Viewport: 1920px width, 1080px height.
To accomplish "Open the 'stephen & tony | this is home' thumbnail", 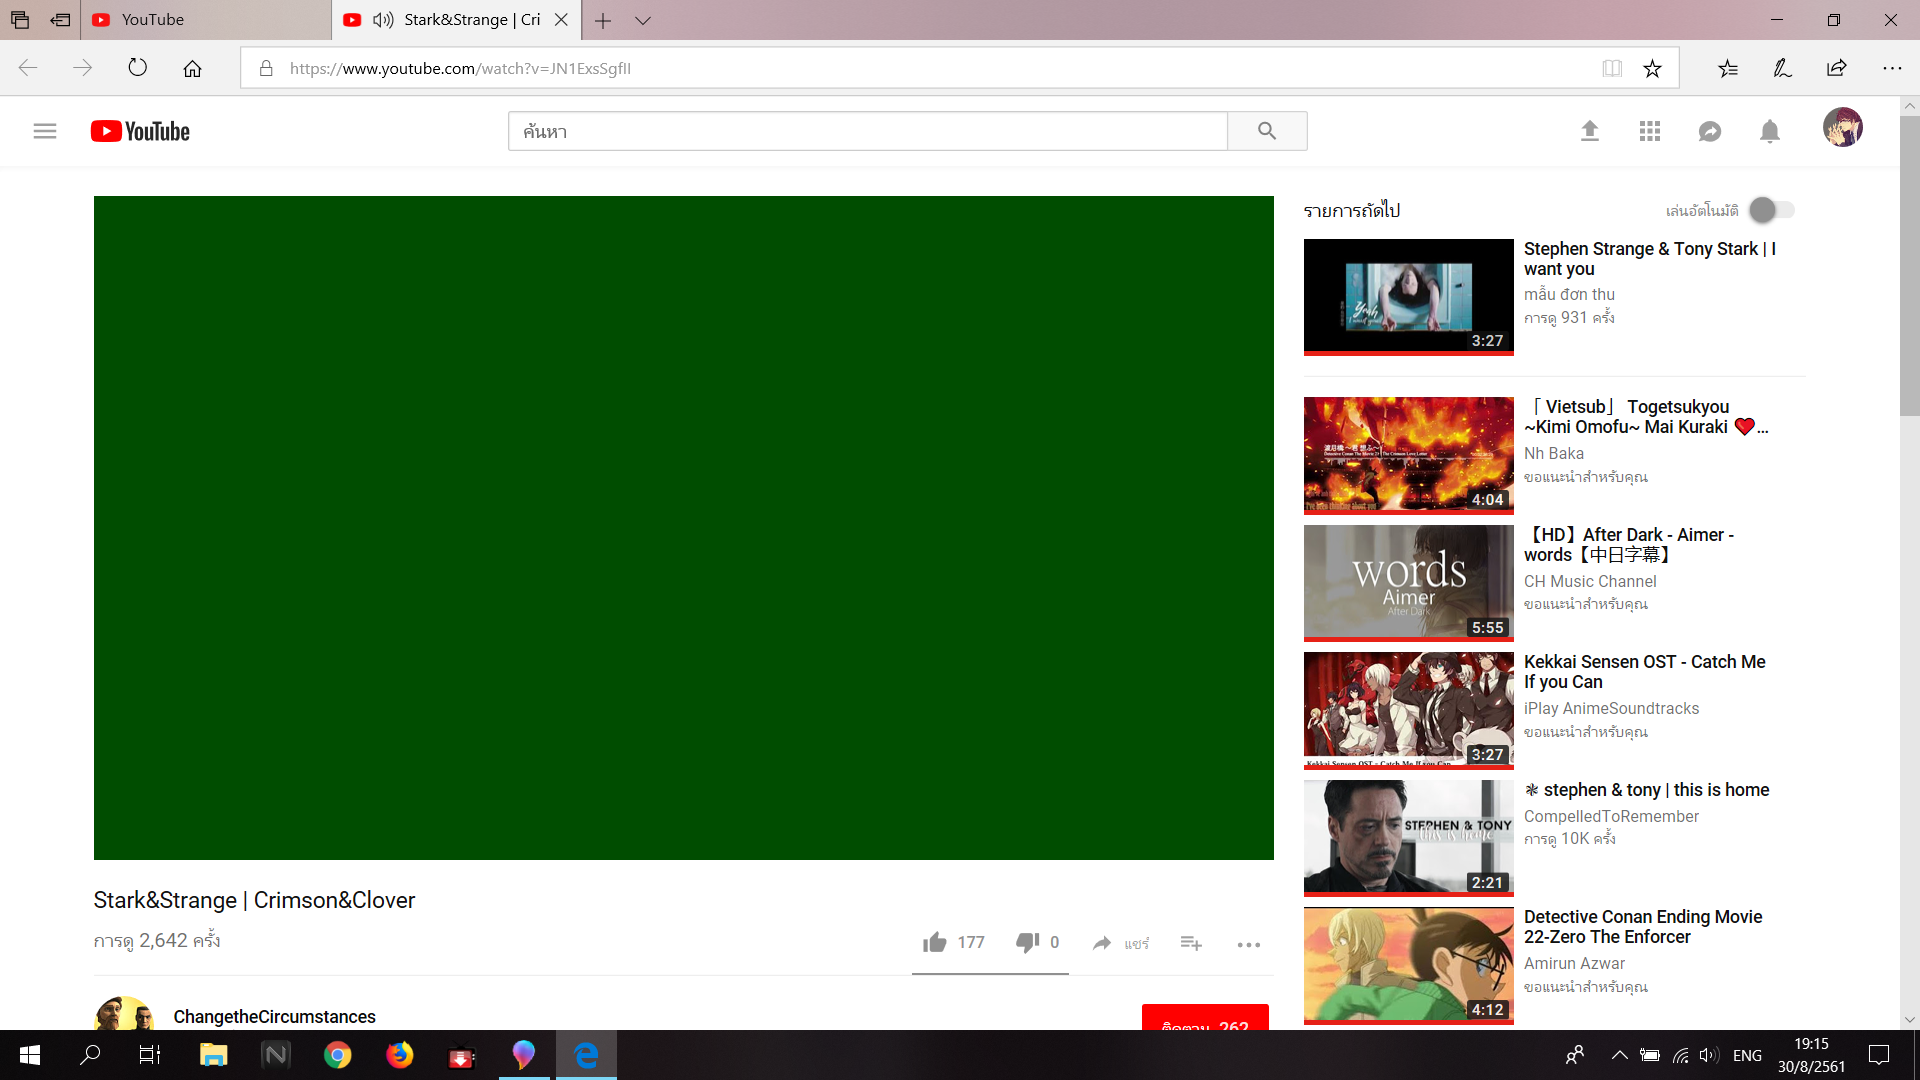I will (x=1408, y=836).
